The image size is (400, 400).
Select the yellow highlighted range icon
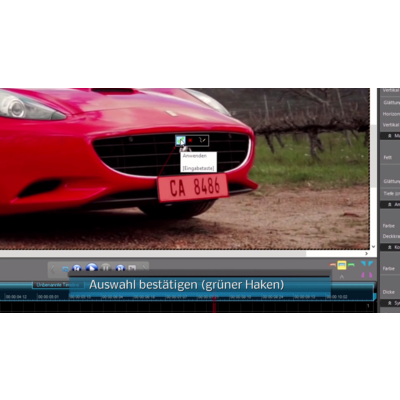pyautogui.click(x=342, y=265)
